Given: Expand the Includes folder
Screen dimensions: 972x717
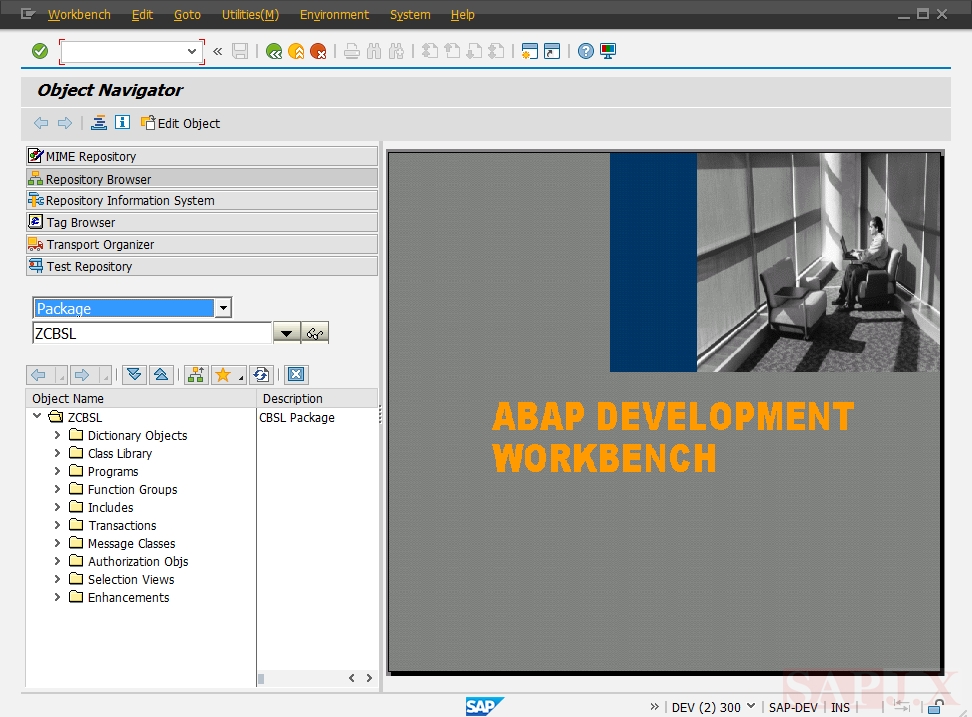Looking at the screenshot, I should (x=58, y=507).
